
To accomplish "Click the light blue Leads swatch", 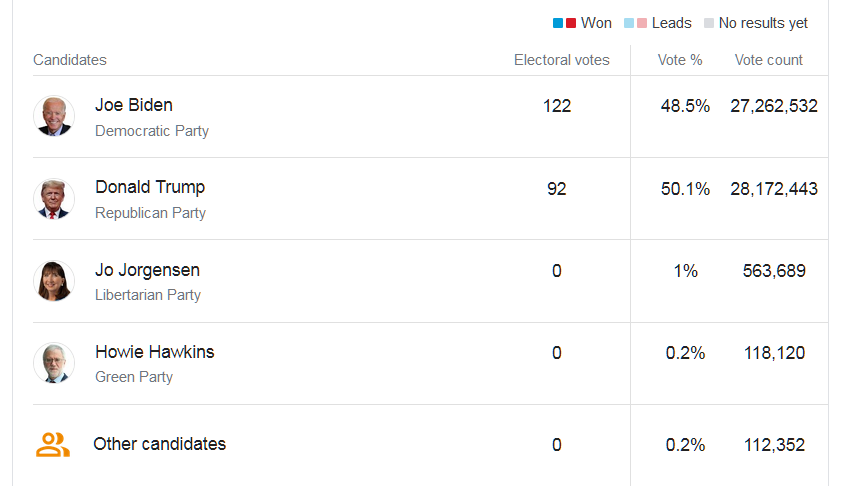I will (629, 23).
